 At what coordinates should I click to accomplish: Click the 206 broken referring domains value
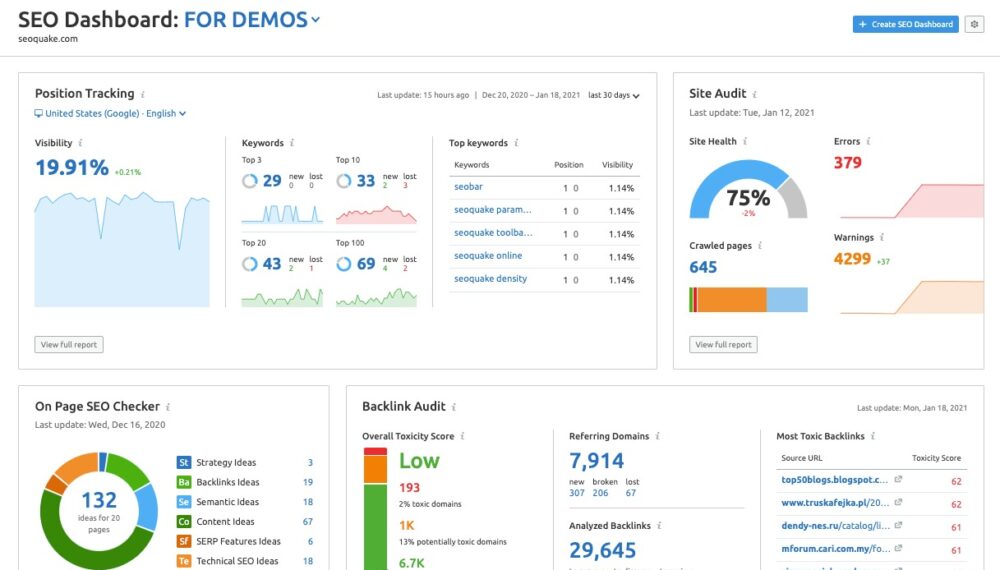pyautogui.click(x=600, y=493)
